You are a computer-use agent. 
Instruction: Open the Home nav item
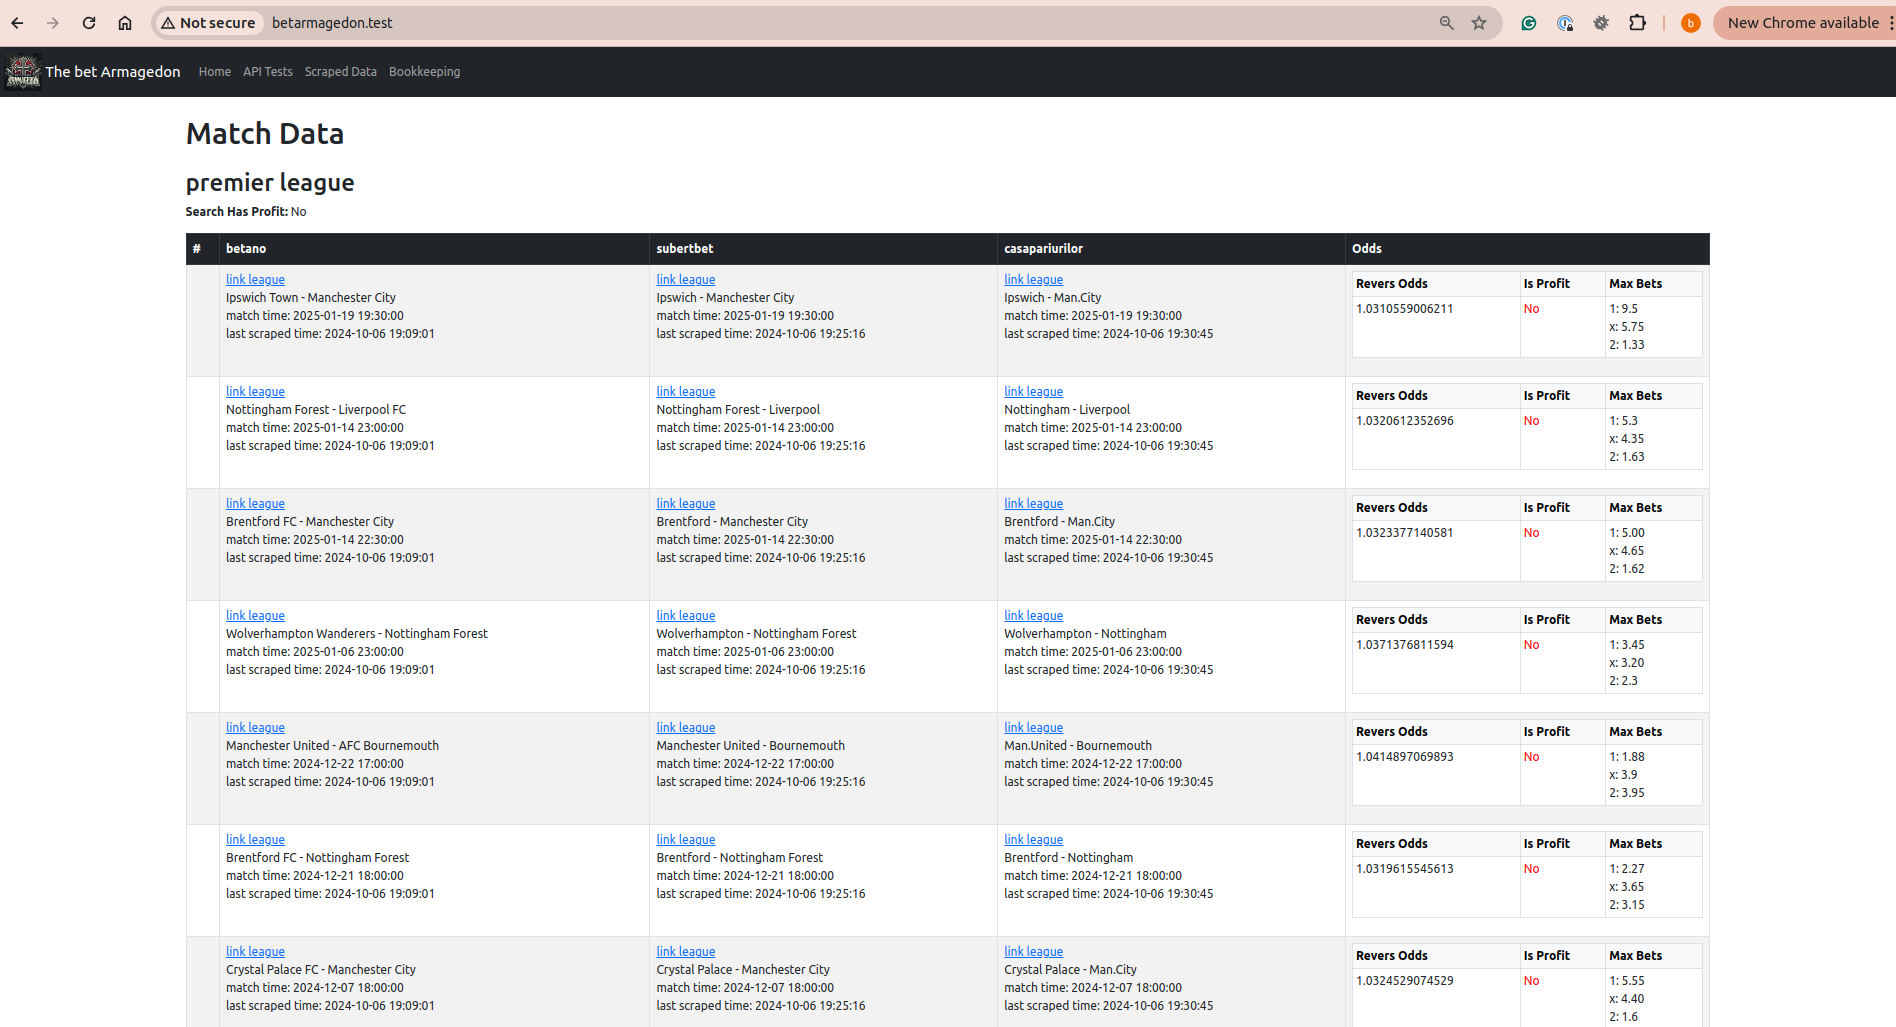point(214,72)
